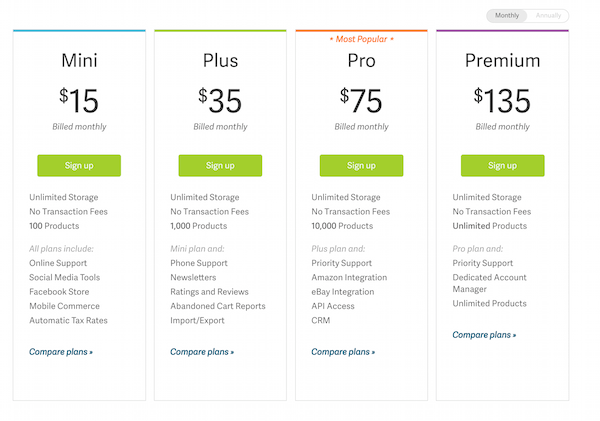This screenshot has height=421, width=600.
Task: Click the Plus plan heading
Action: coord(220,61)
